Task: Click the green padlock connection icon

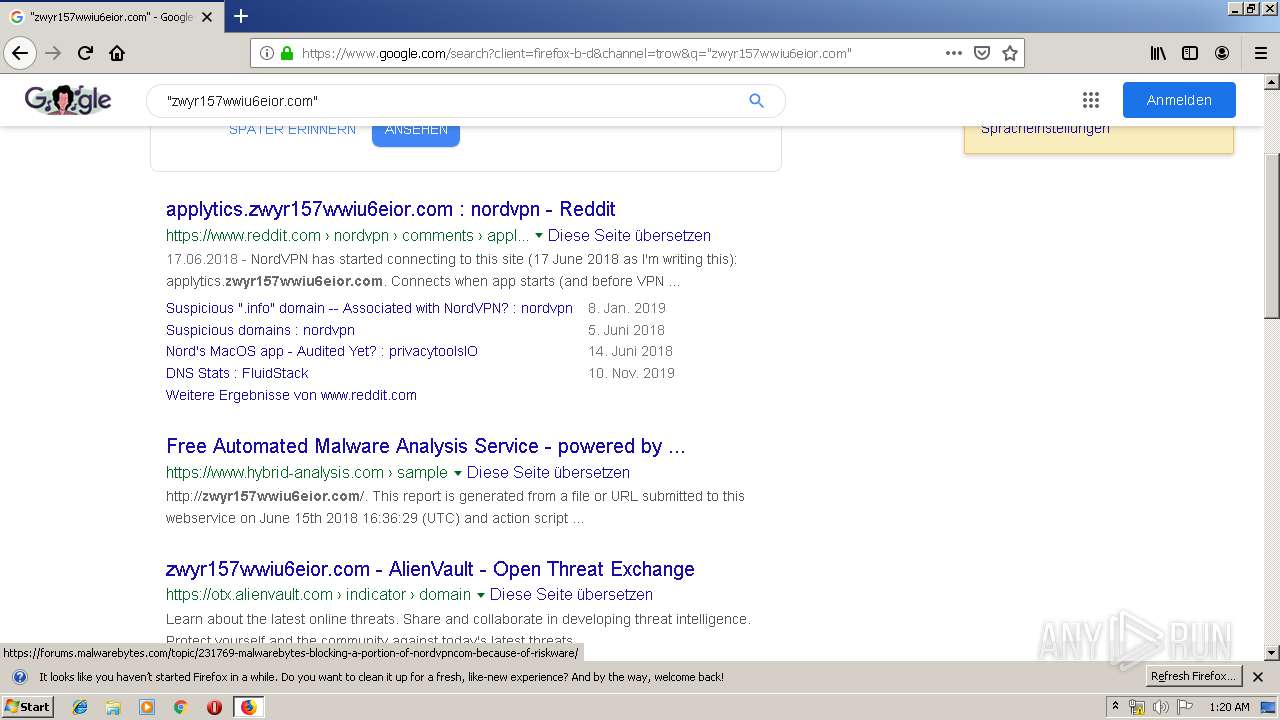Action: coord(287,53)
